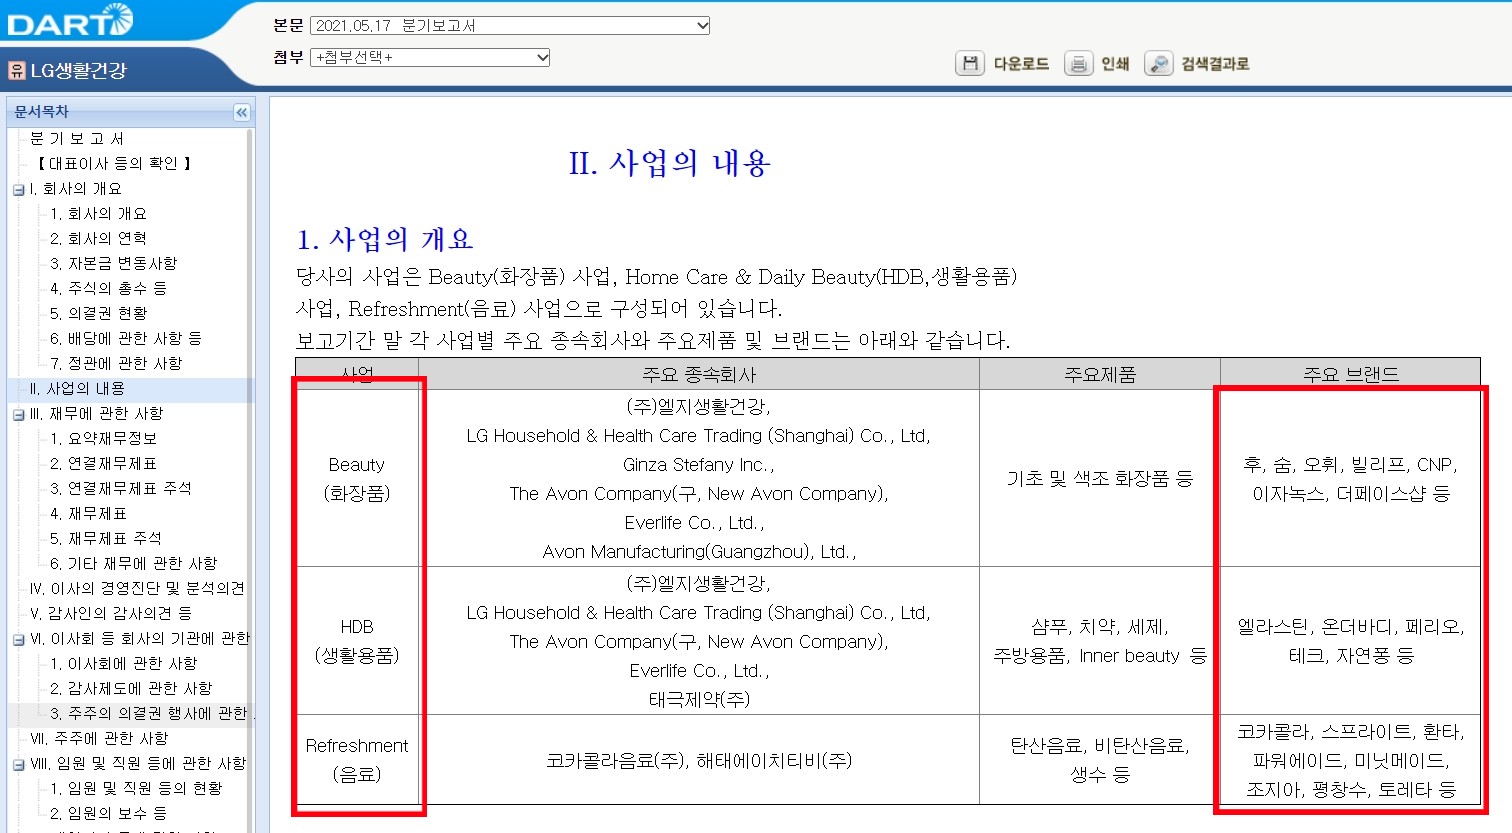Open VII. 주주에 관한 사항
This screenshot has width=1512, height=833.
(x=99, y=738)
